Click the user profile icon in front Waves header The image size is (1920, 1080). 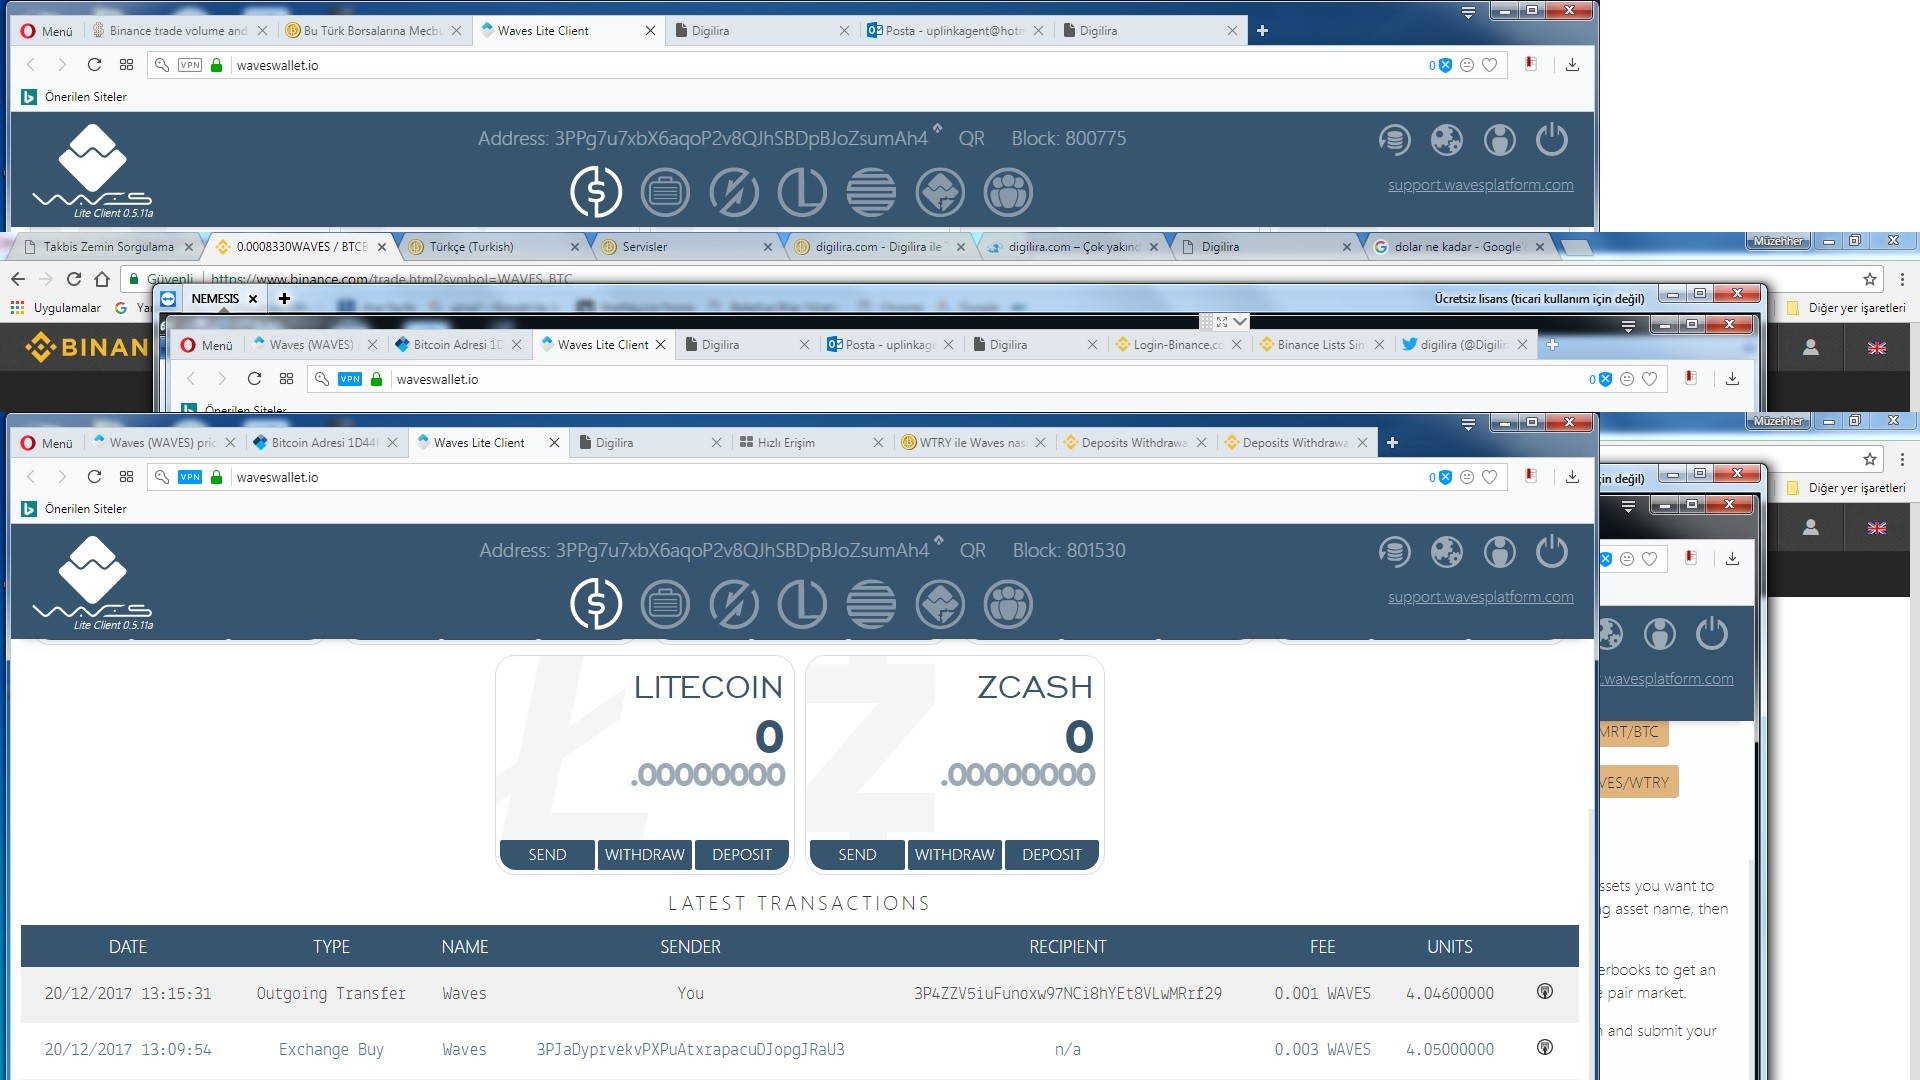1499,552
